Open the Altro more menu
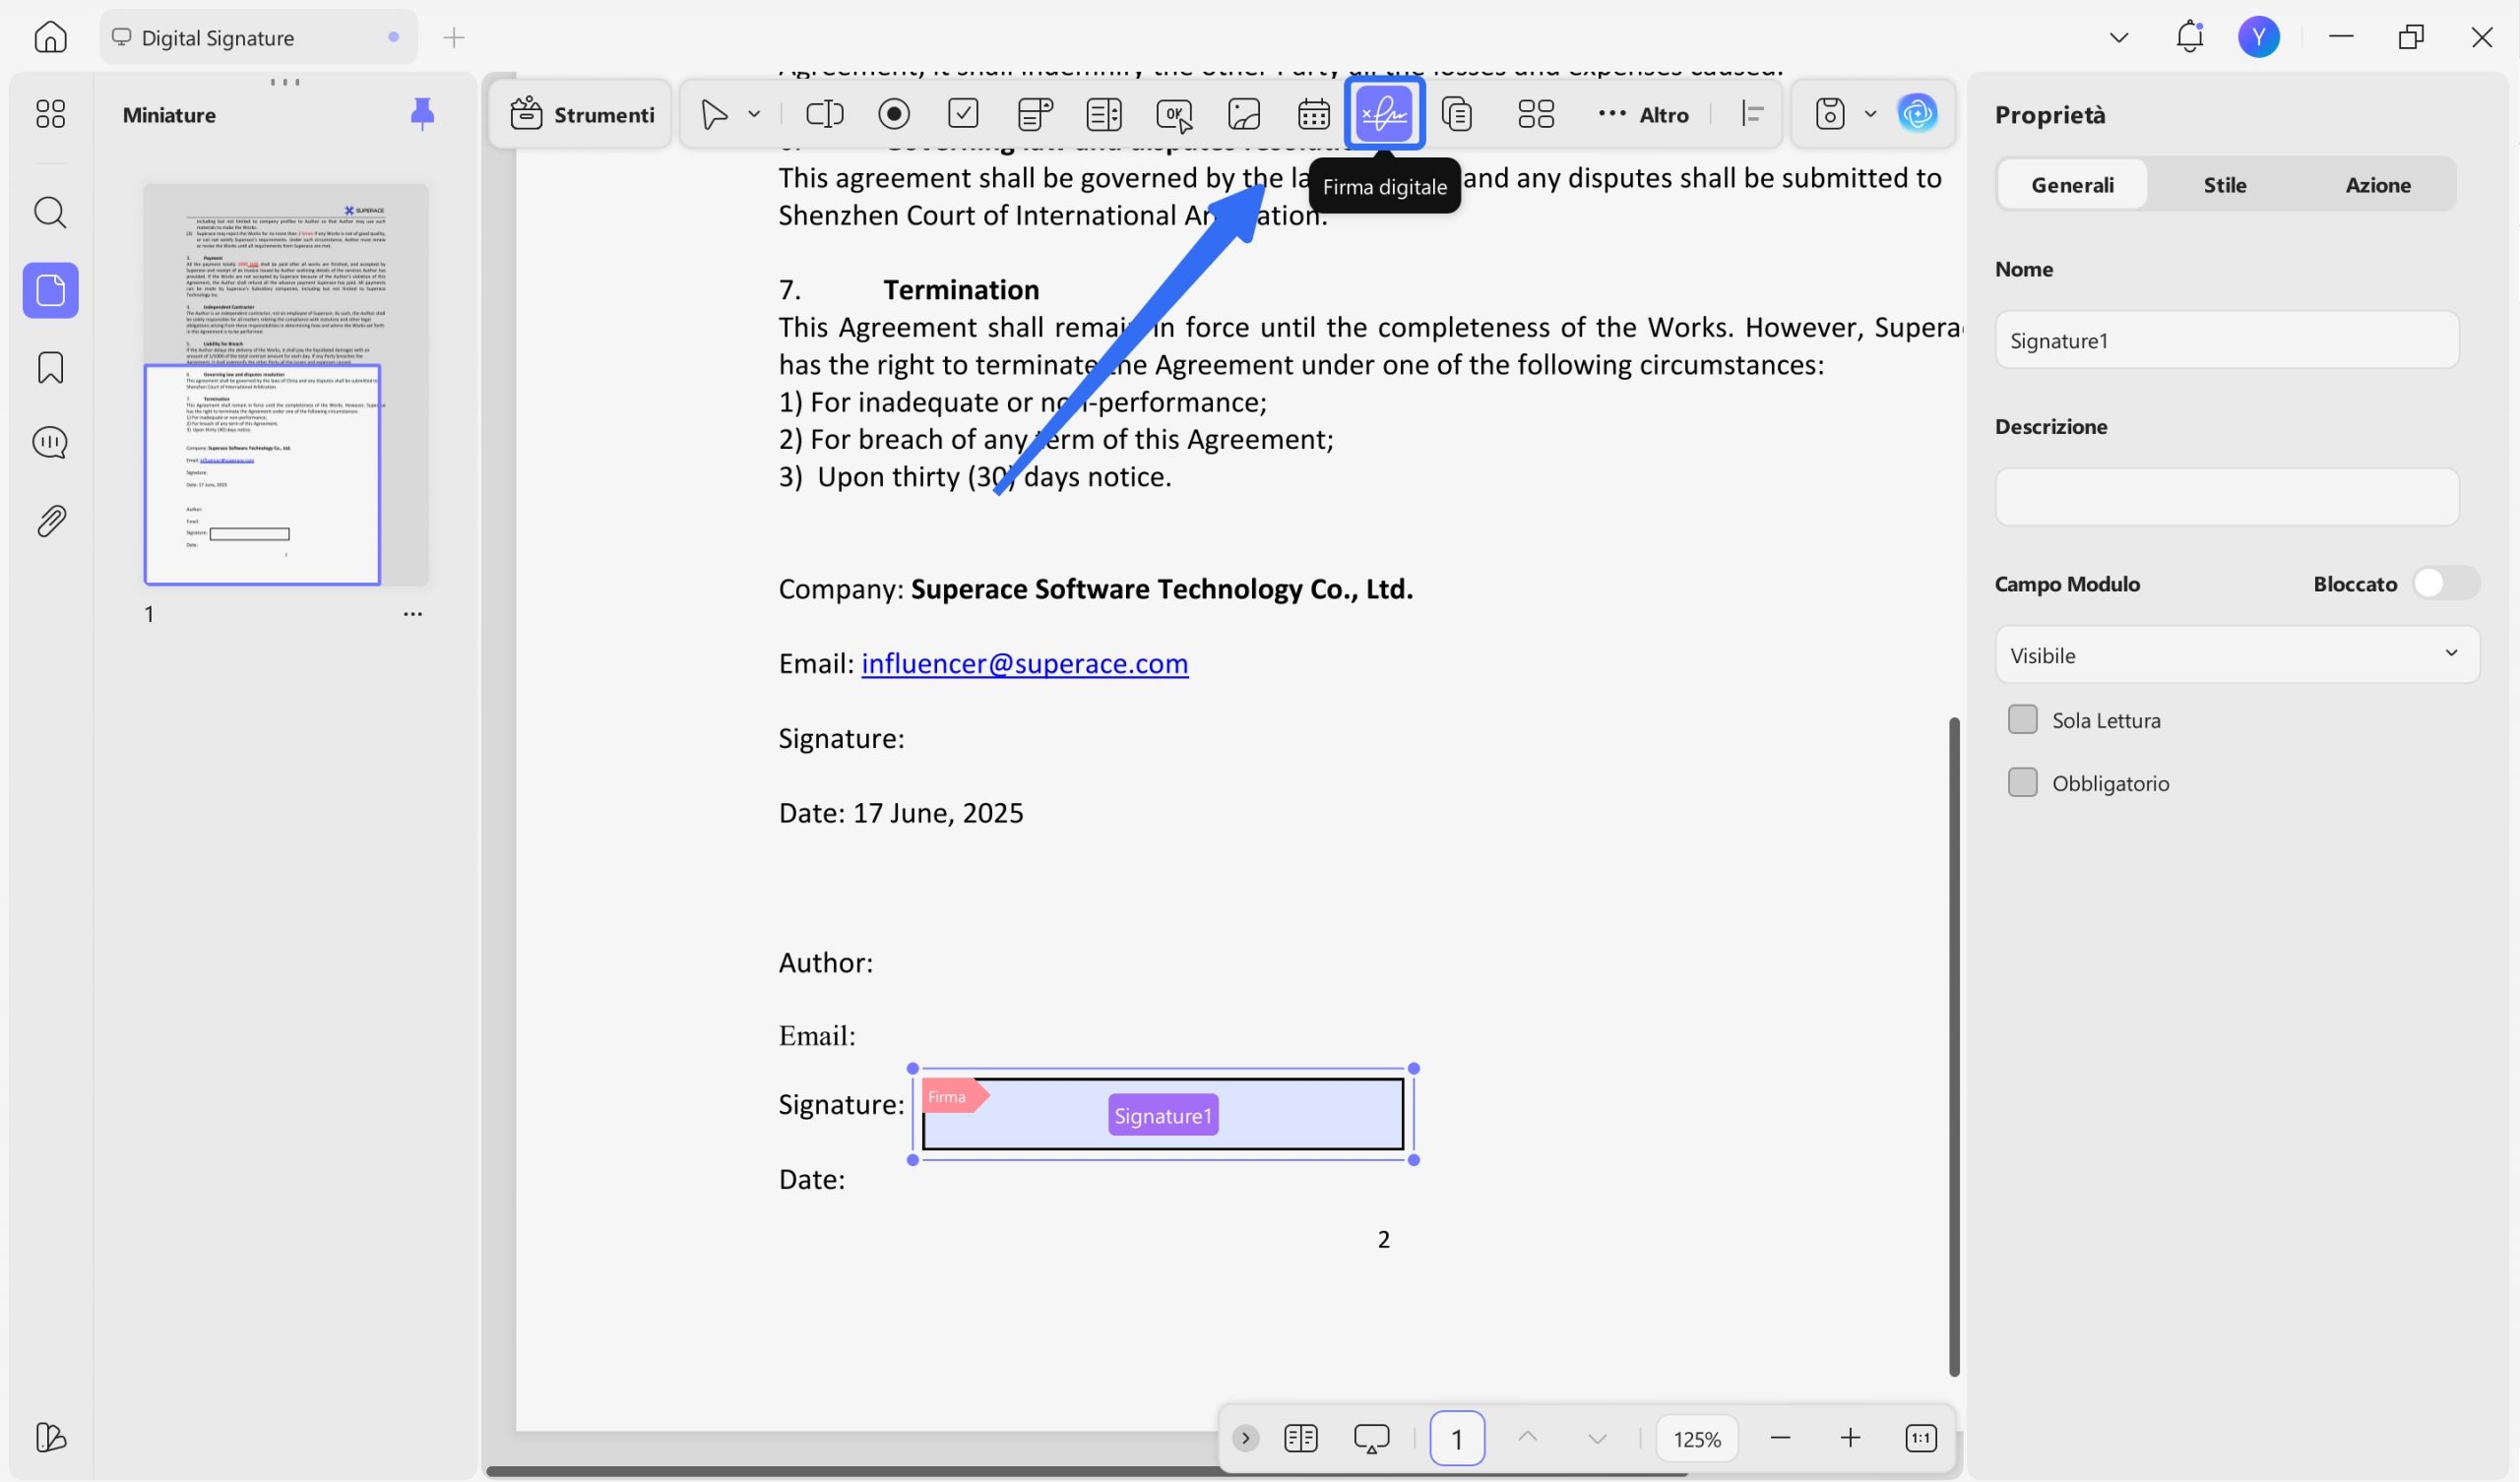Screen dimensions: 2520x1482 click(x=1643, y=114)
